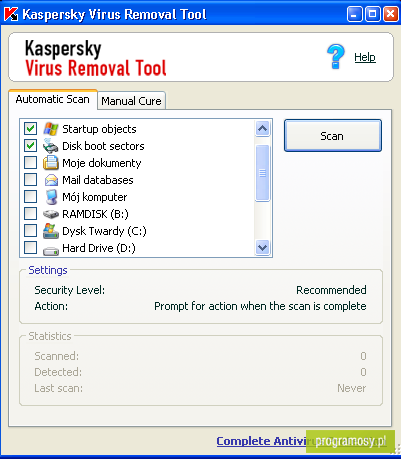Image resolution: width=401 pixels, height=459 pixels.
Task: Click the Disk boot sectors drive icon
Action: [x=51, y=146]
